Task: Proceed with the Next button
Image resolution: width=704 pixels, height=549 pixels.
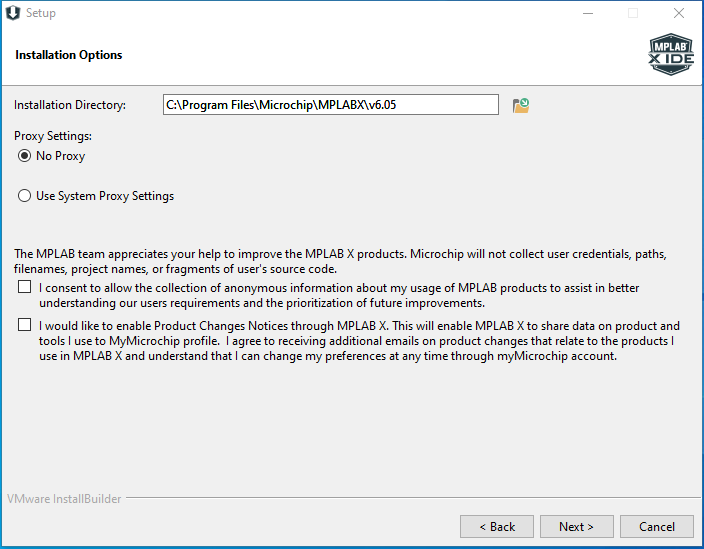Action: [x=576, y=527]
